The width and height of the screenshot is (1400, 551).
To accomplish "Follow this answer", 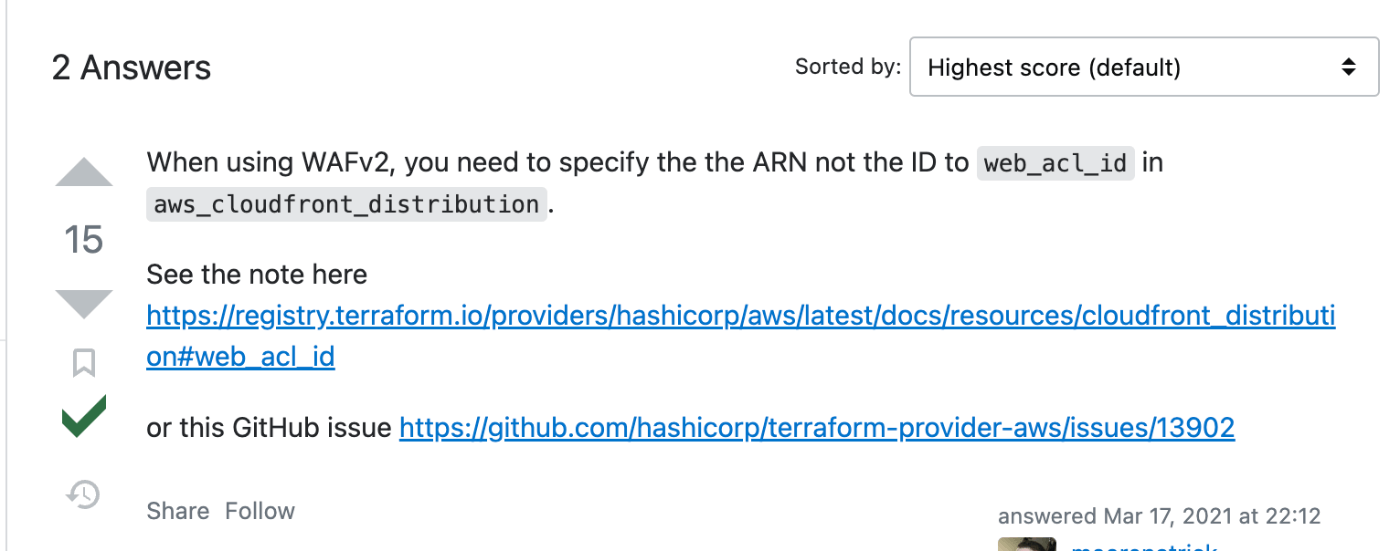I will pos(260,511).
